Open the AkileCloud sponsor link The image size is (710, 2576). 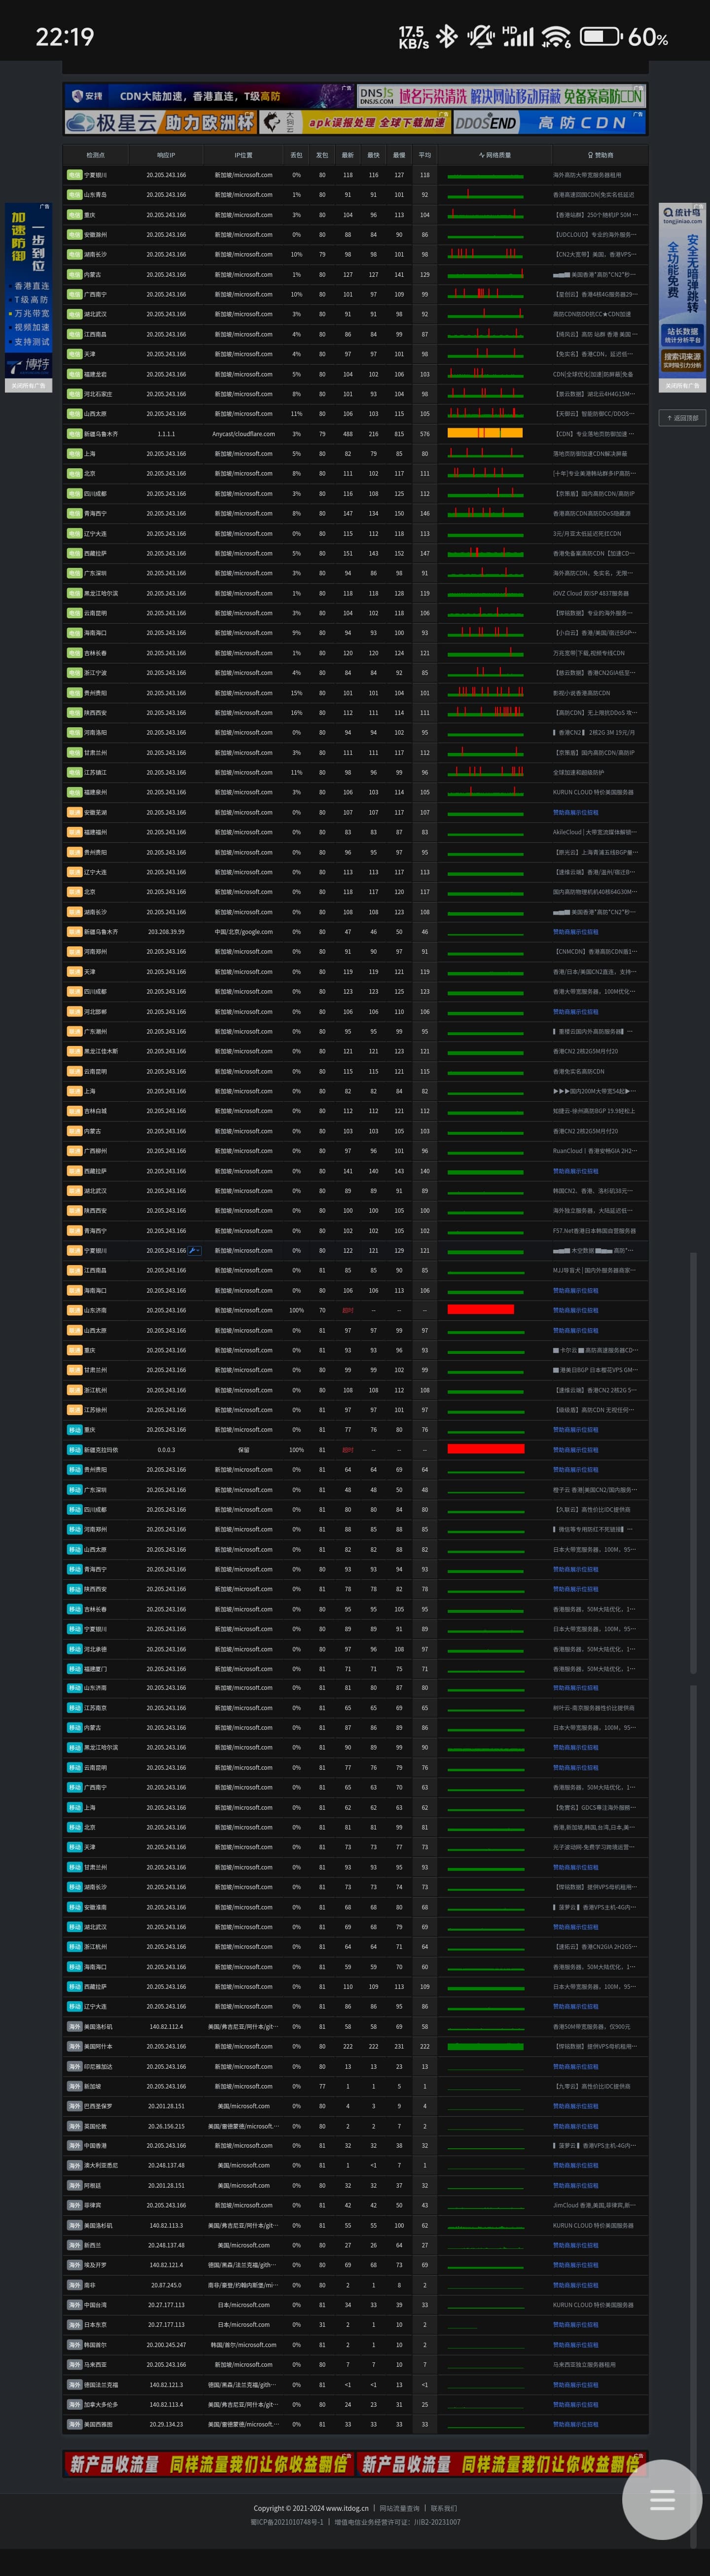click(x=594, y=832)
